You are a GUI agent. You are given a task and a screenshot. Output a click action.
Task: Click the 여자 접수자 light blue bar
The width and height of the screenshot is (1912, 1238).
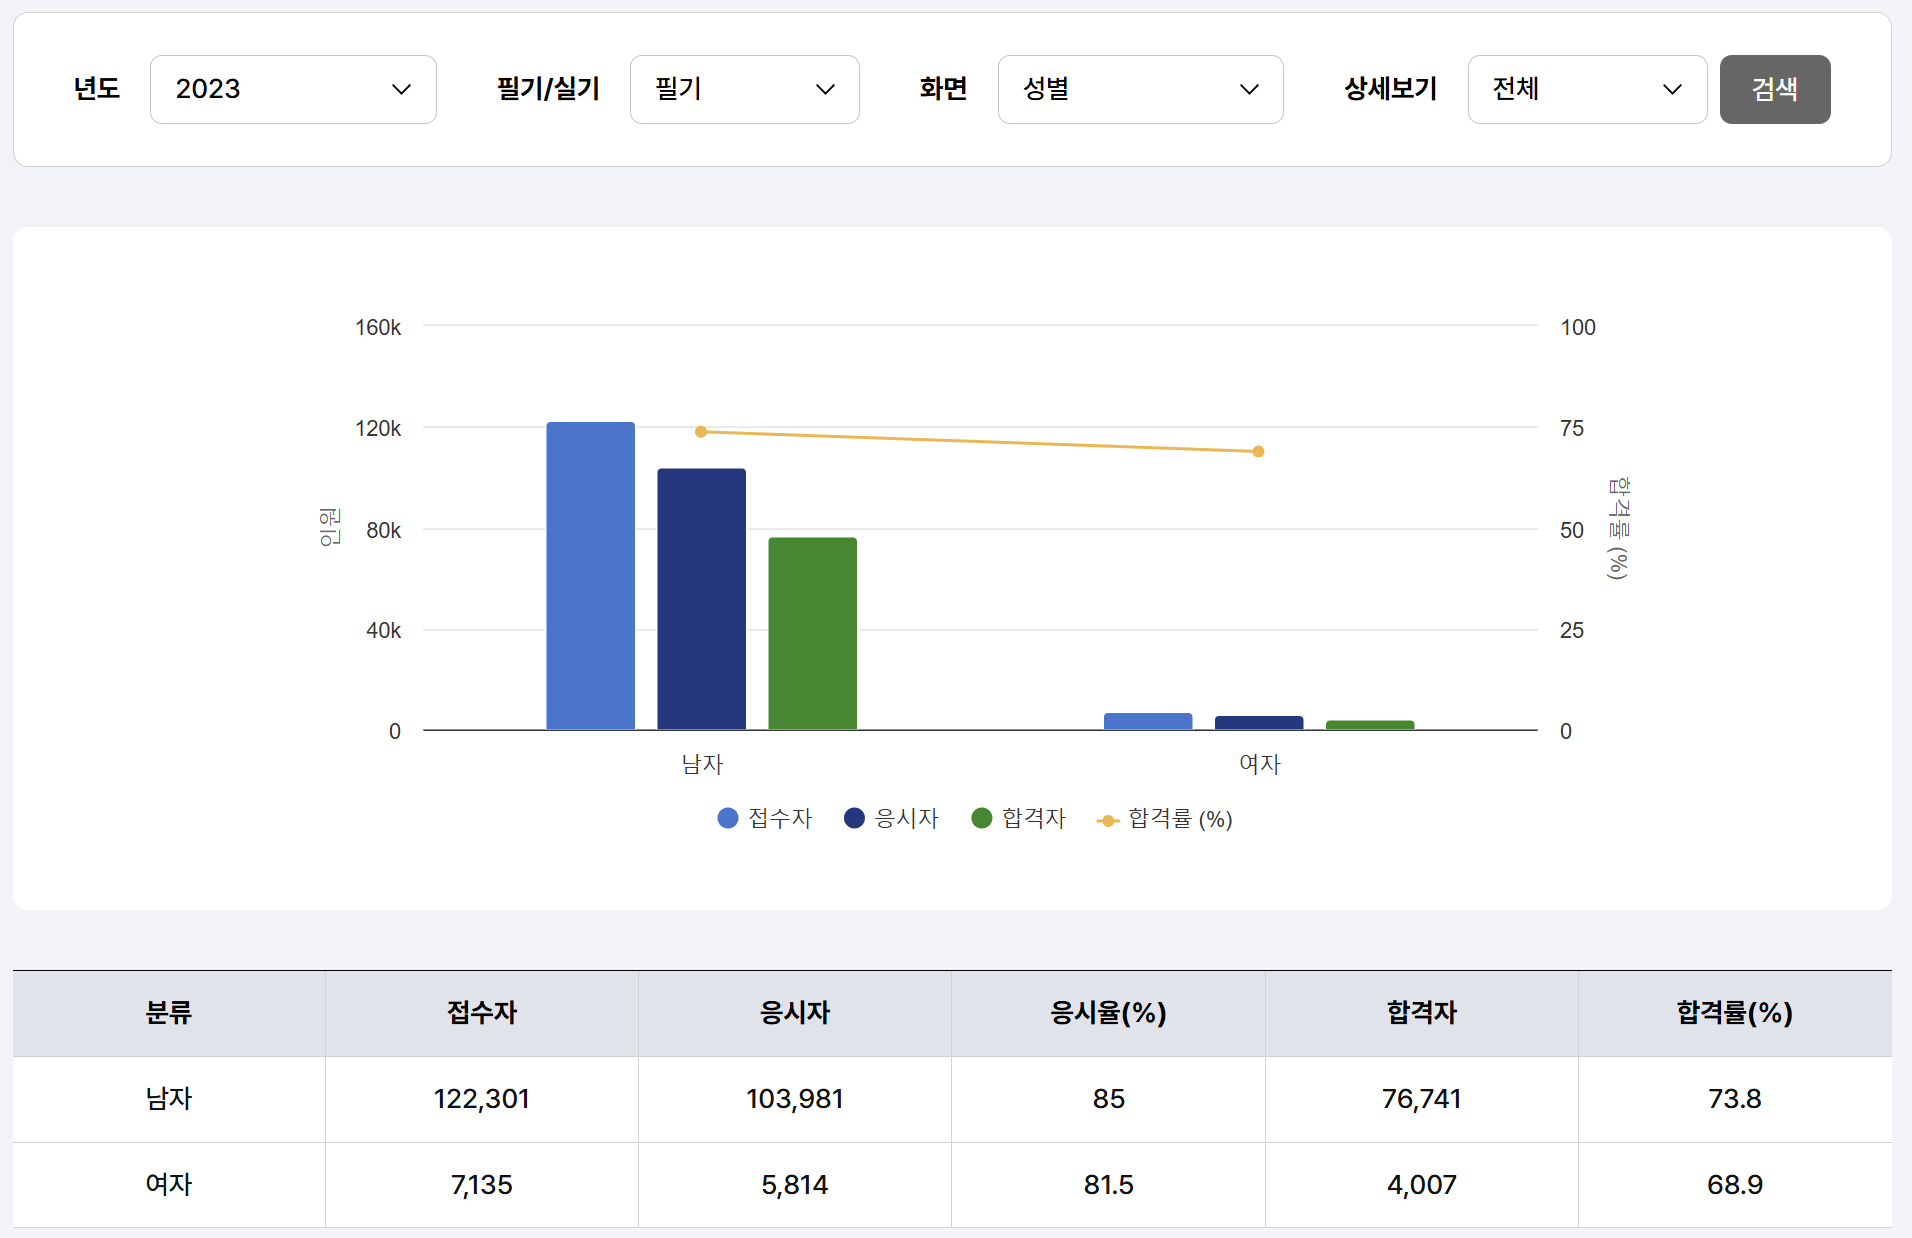(x=1148, y=721)
